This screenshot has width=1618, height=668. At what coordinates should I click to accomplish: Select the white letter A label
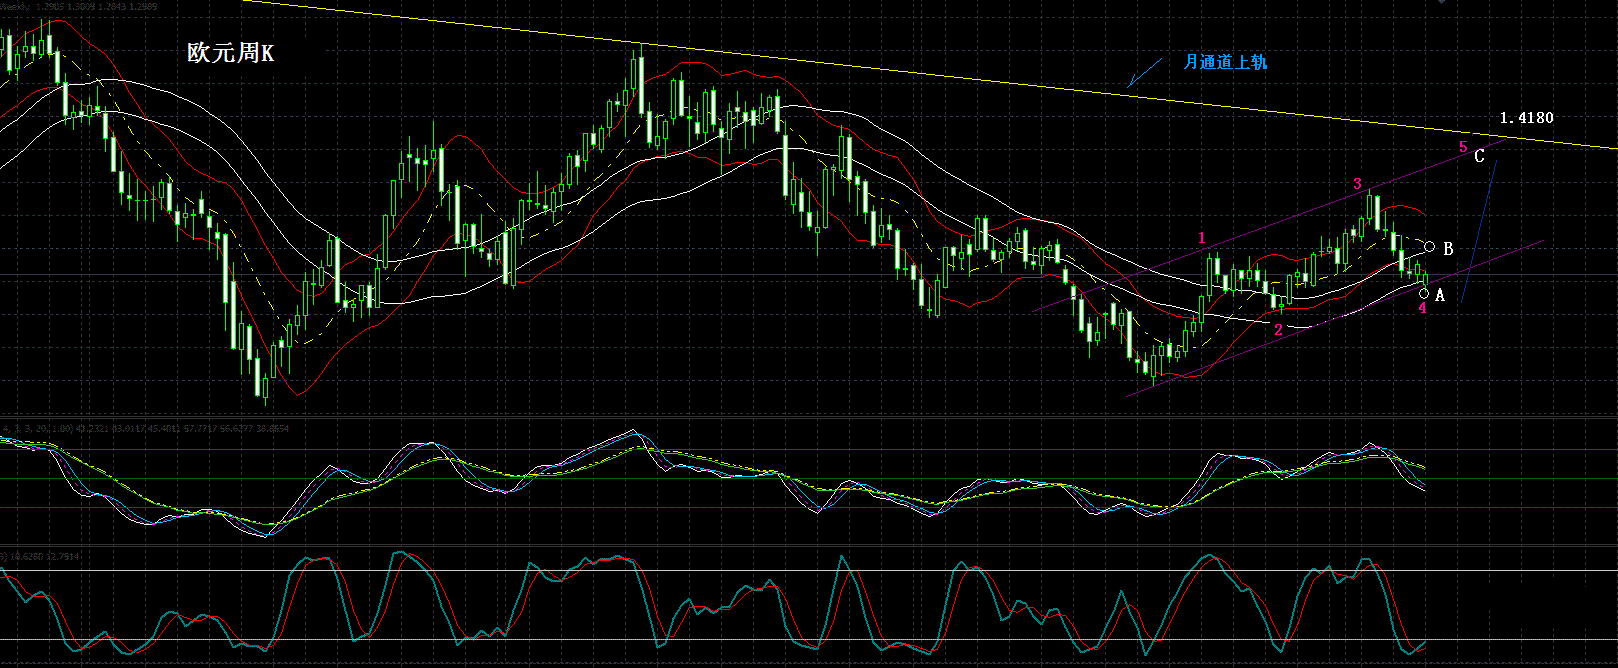[1440, 295]
